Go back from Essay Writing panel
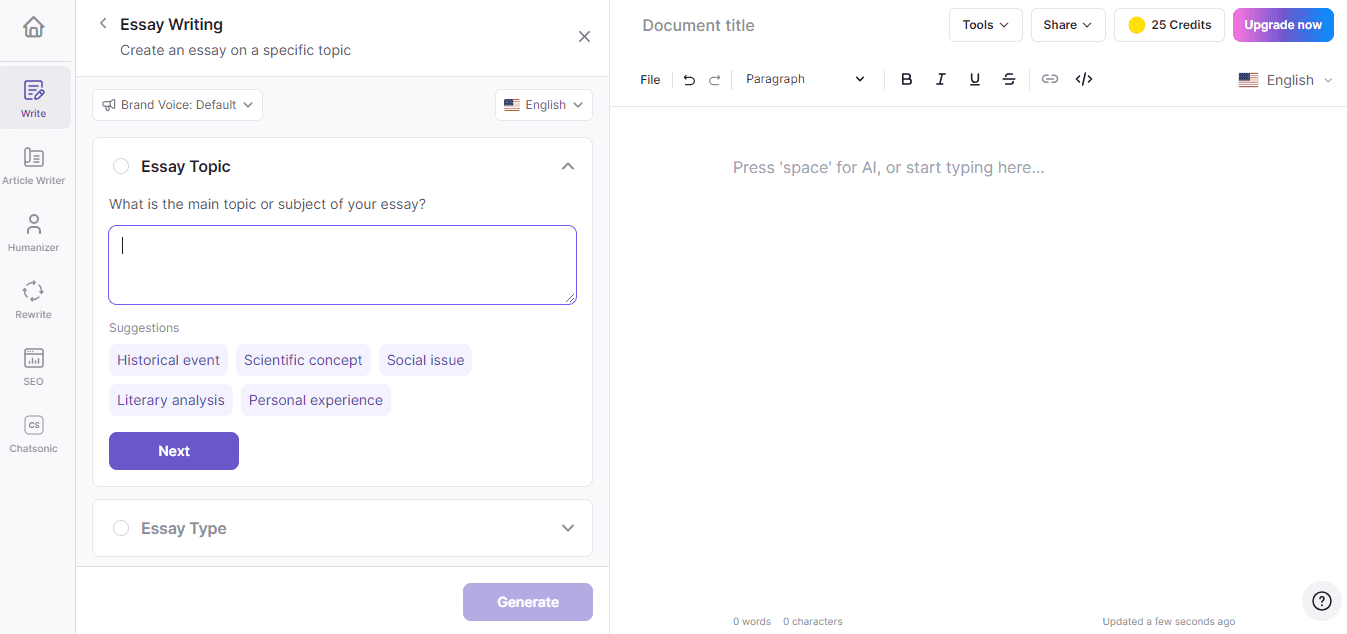 tap(102, 24)
